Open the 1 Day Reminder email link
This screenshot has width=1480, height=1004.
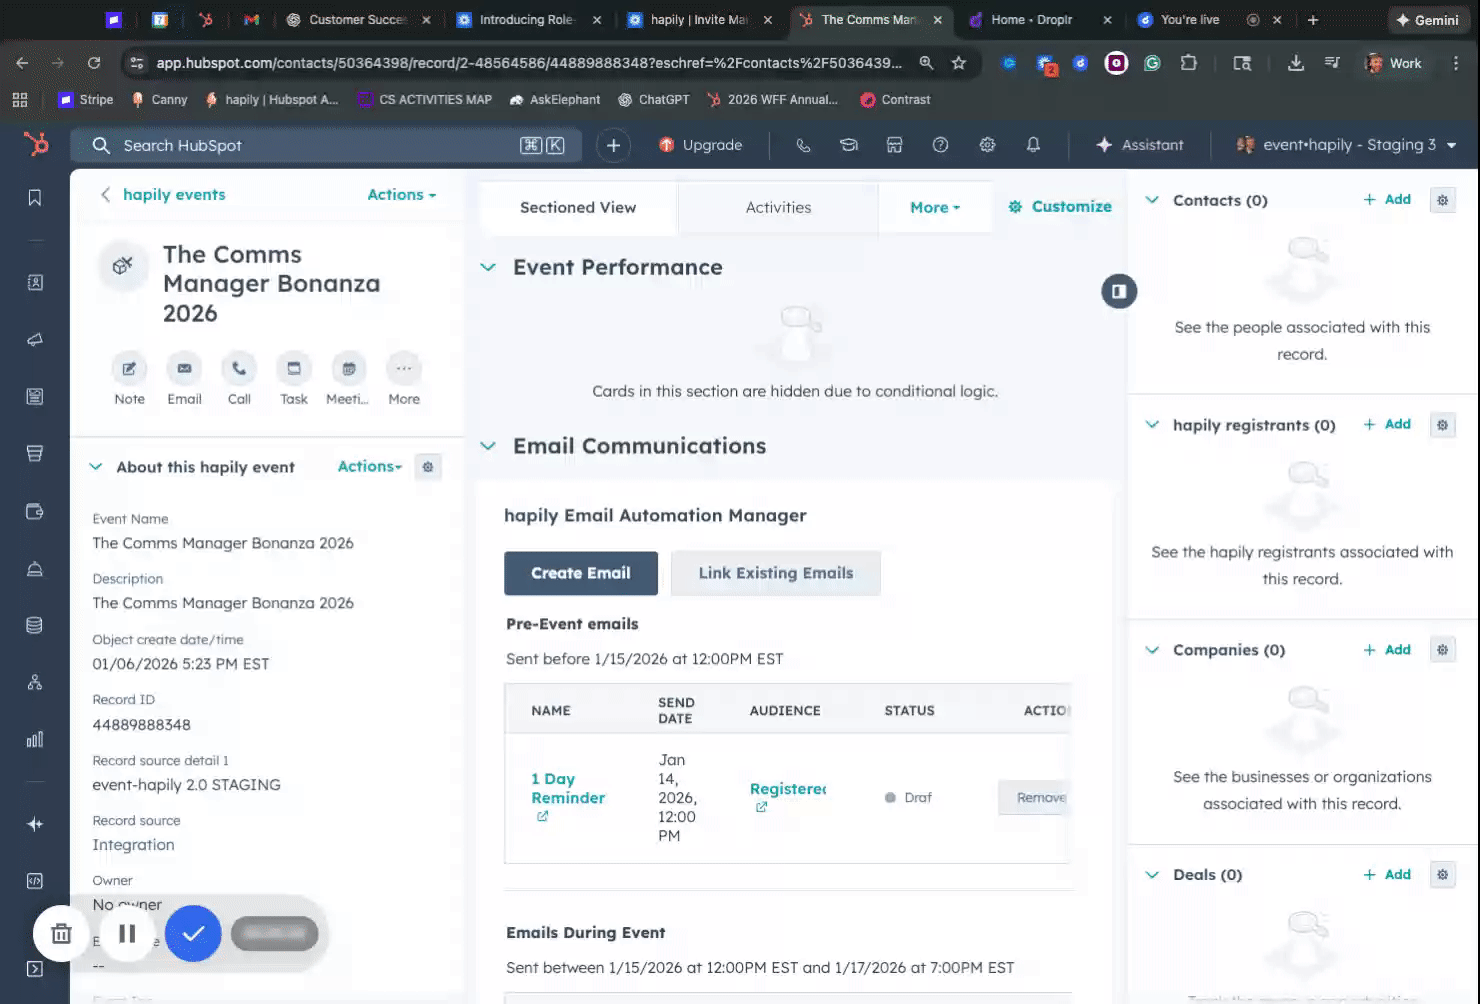point(567,788)
